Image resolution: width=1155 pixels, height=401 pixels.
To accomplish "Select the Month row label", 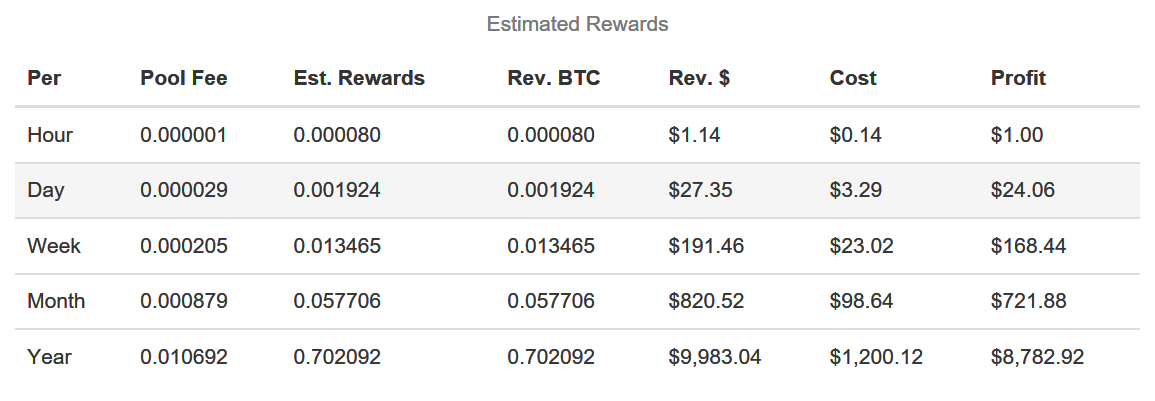I will [x=56, y=301].
